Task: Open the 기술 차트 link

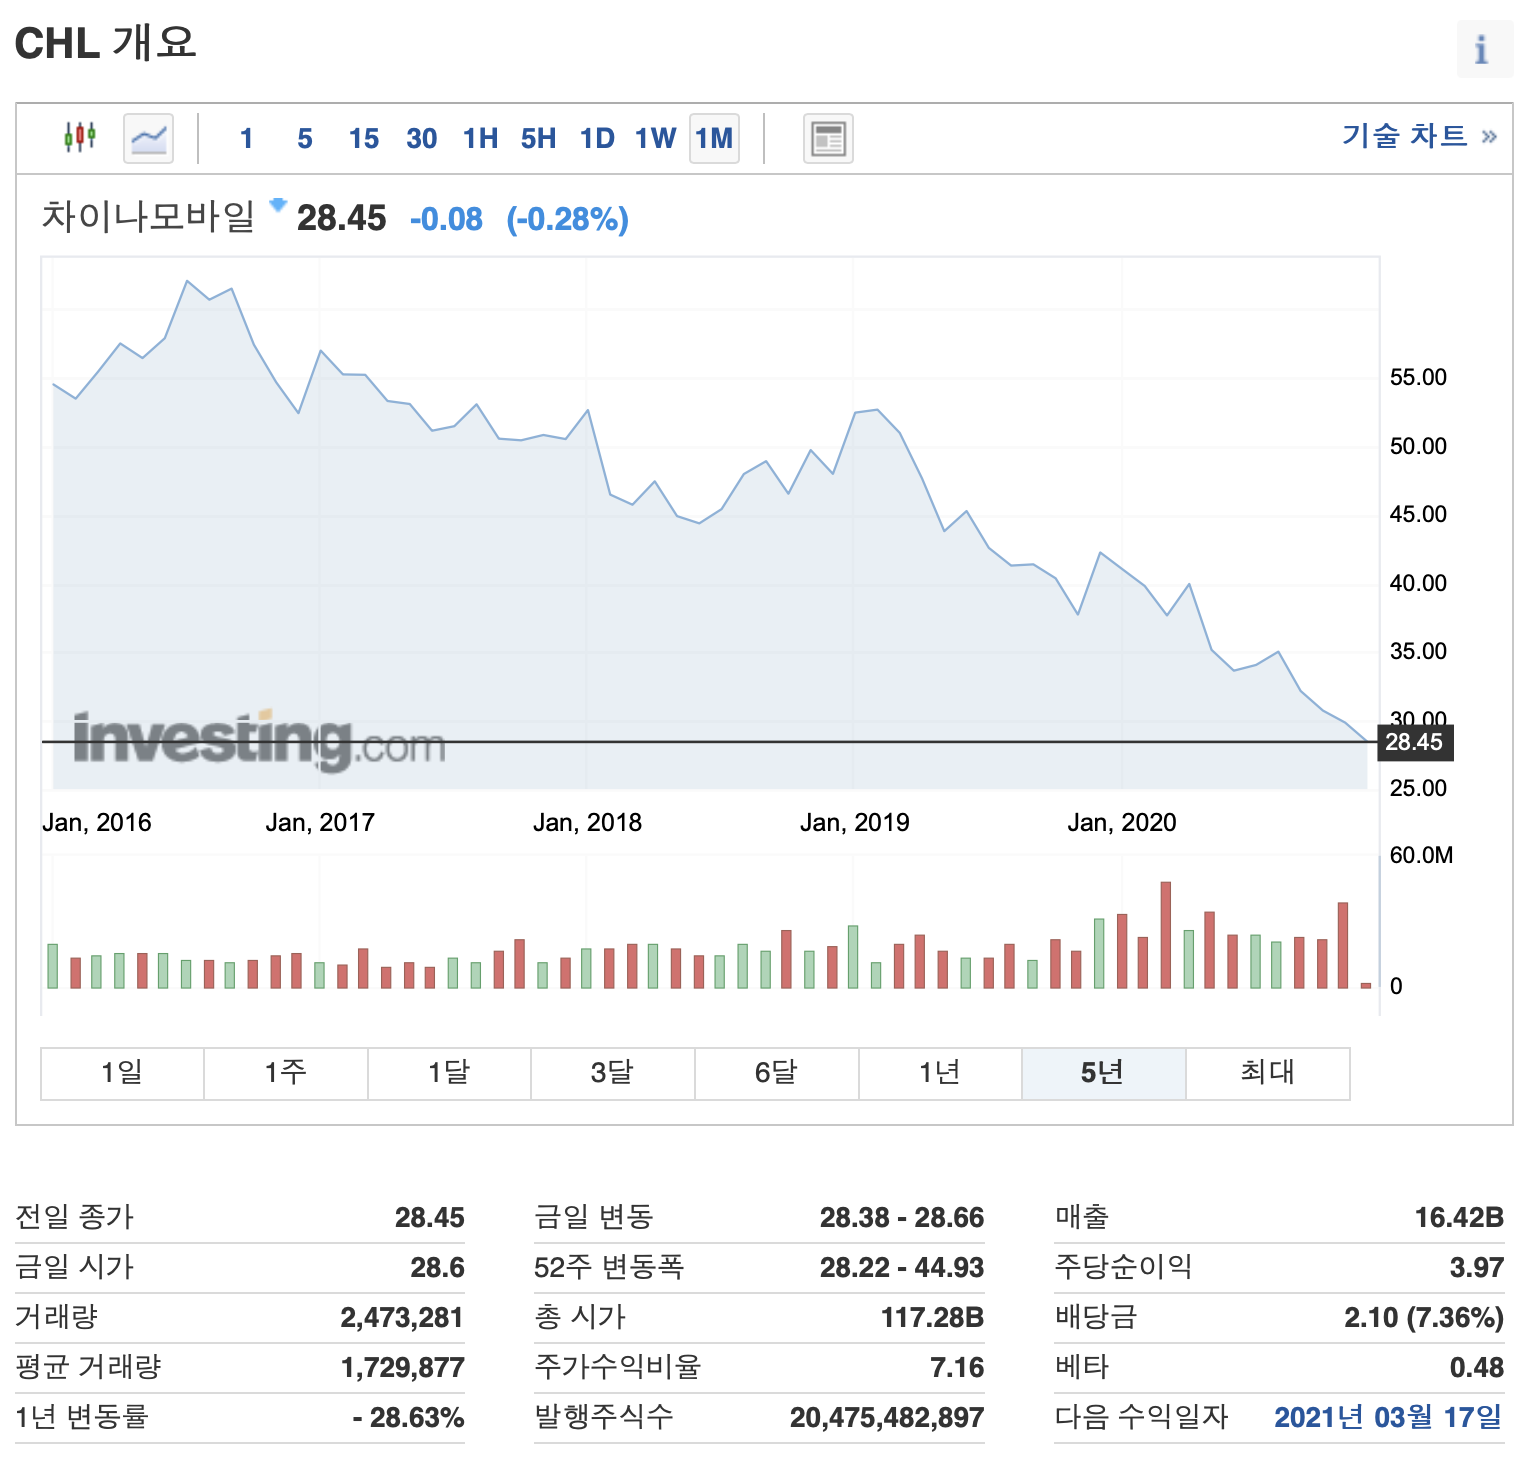Action: tap(1419, 135)
